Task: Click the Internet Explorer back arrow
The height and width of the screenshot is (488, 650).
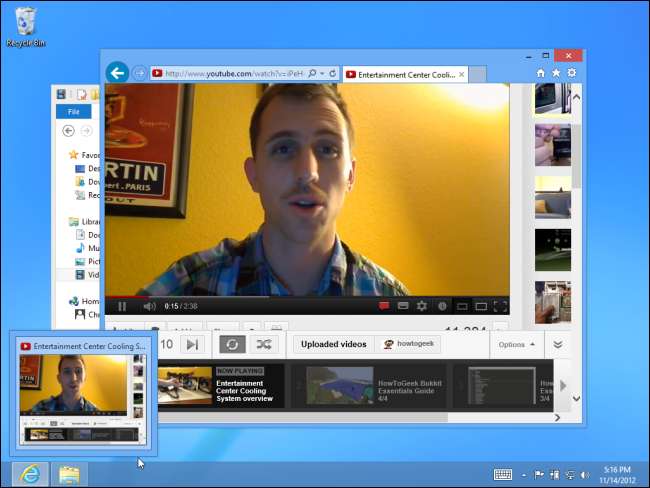Action: 117,73
